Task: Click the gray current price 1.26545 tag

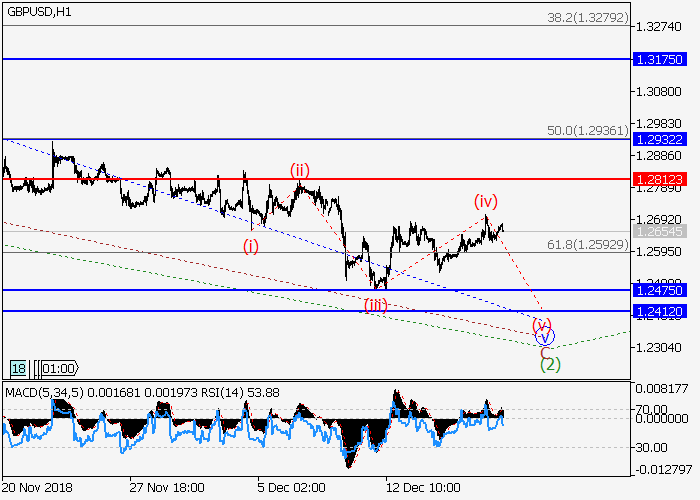Action: click(x=659, y=231)
